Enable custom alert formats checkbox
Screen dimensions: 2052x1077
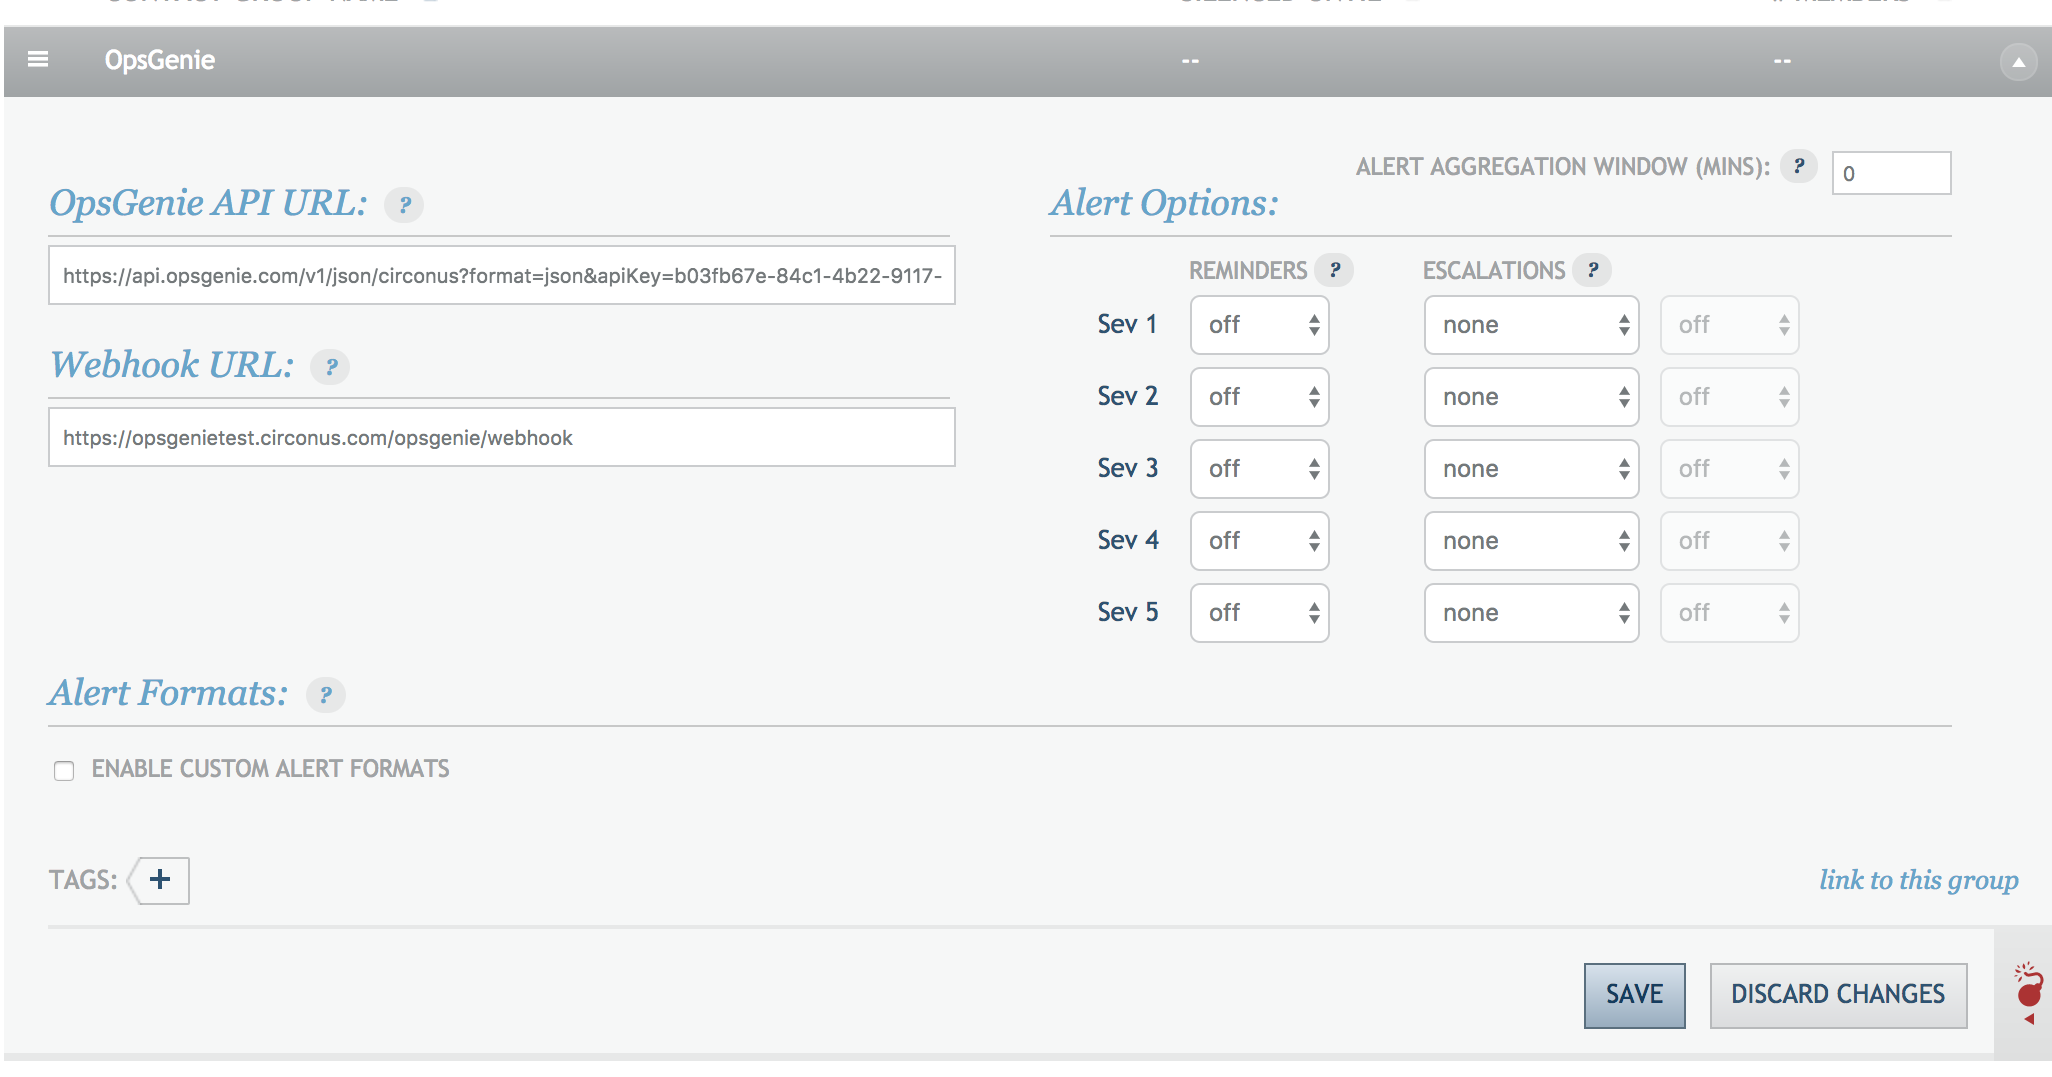click(x=64, y=770)
